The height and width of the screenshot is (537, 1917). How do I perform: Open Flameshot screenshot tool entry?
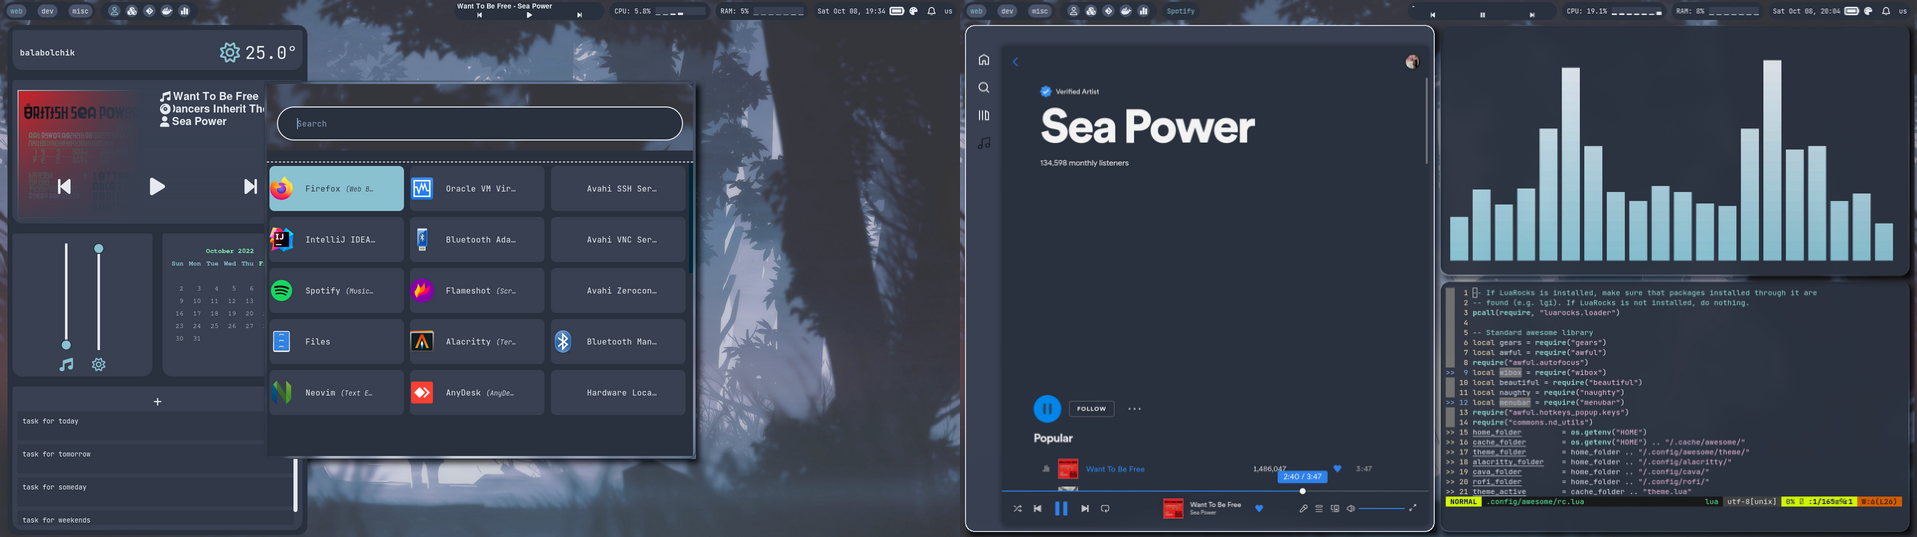(477, 290)
